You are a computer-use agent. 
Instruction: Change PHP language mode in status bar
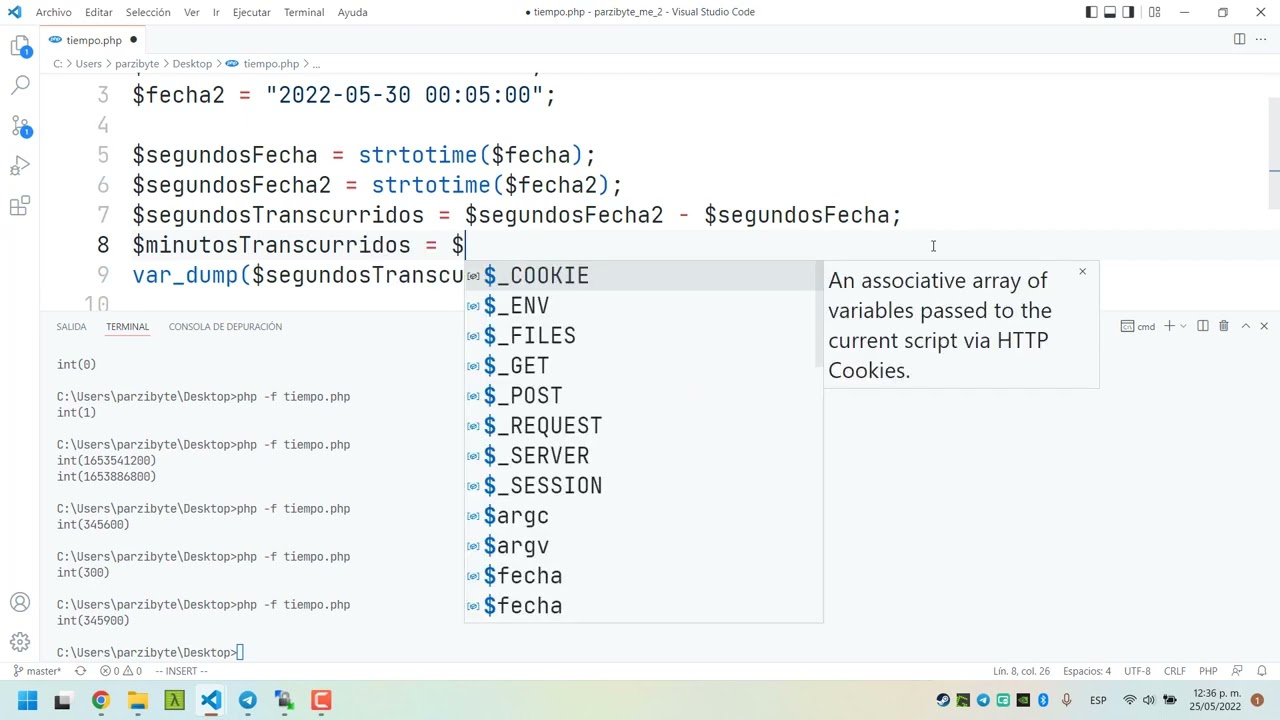1208,671
